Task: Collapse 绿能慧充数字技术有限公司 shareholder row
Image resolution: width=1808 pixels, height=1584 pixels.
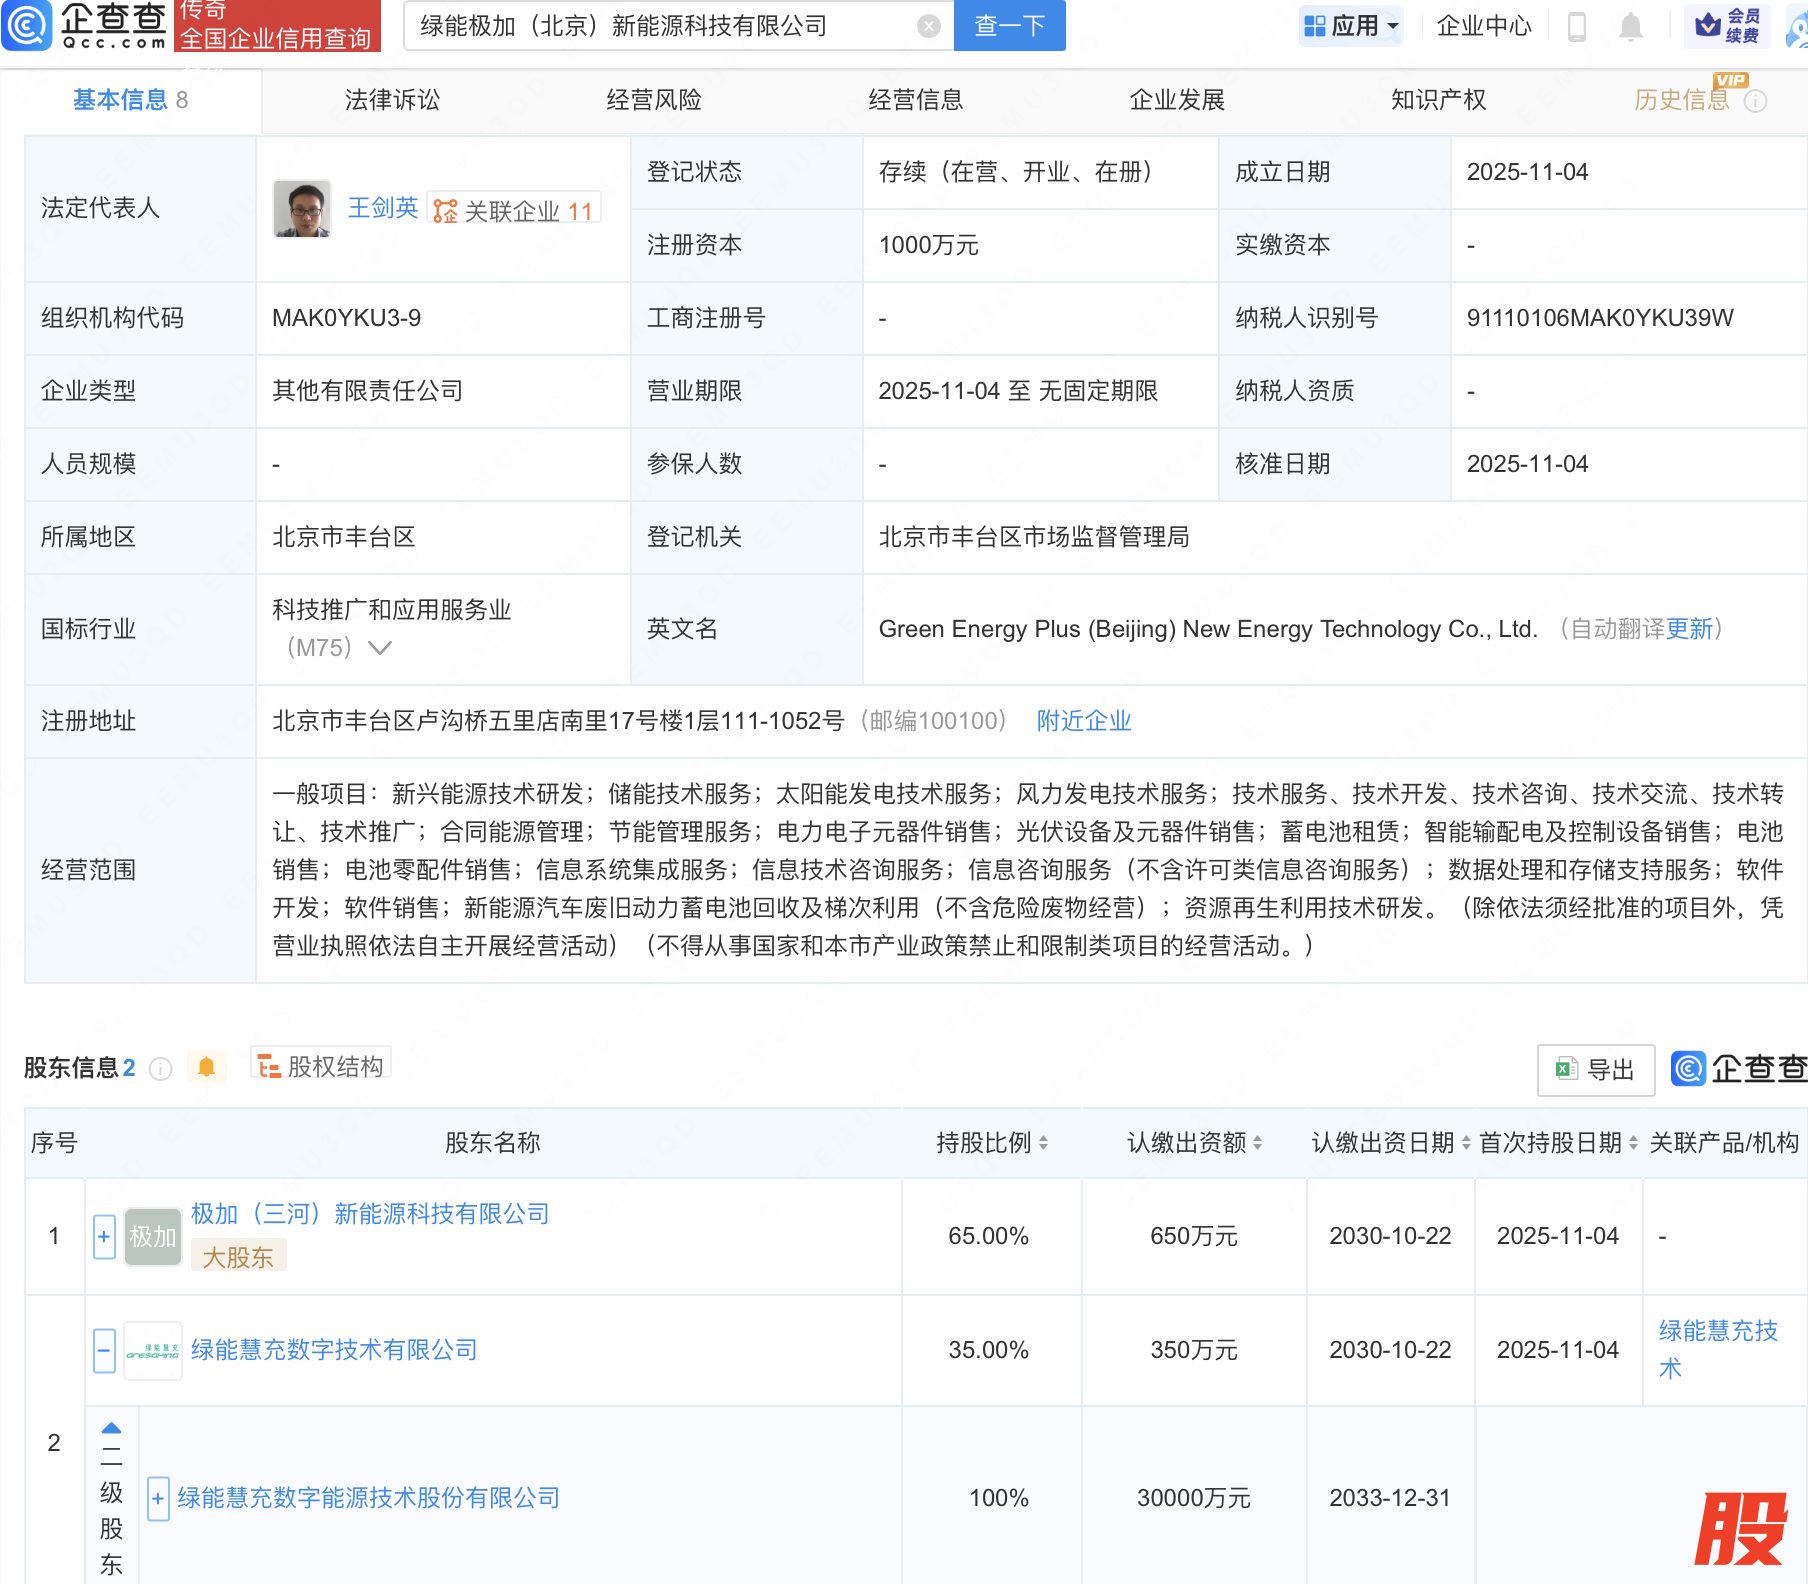Action: [x=104, y=1351]
